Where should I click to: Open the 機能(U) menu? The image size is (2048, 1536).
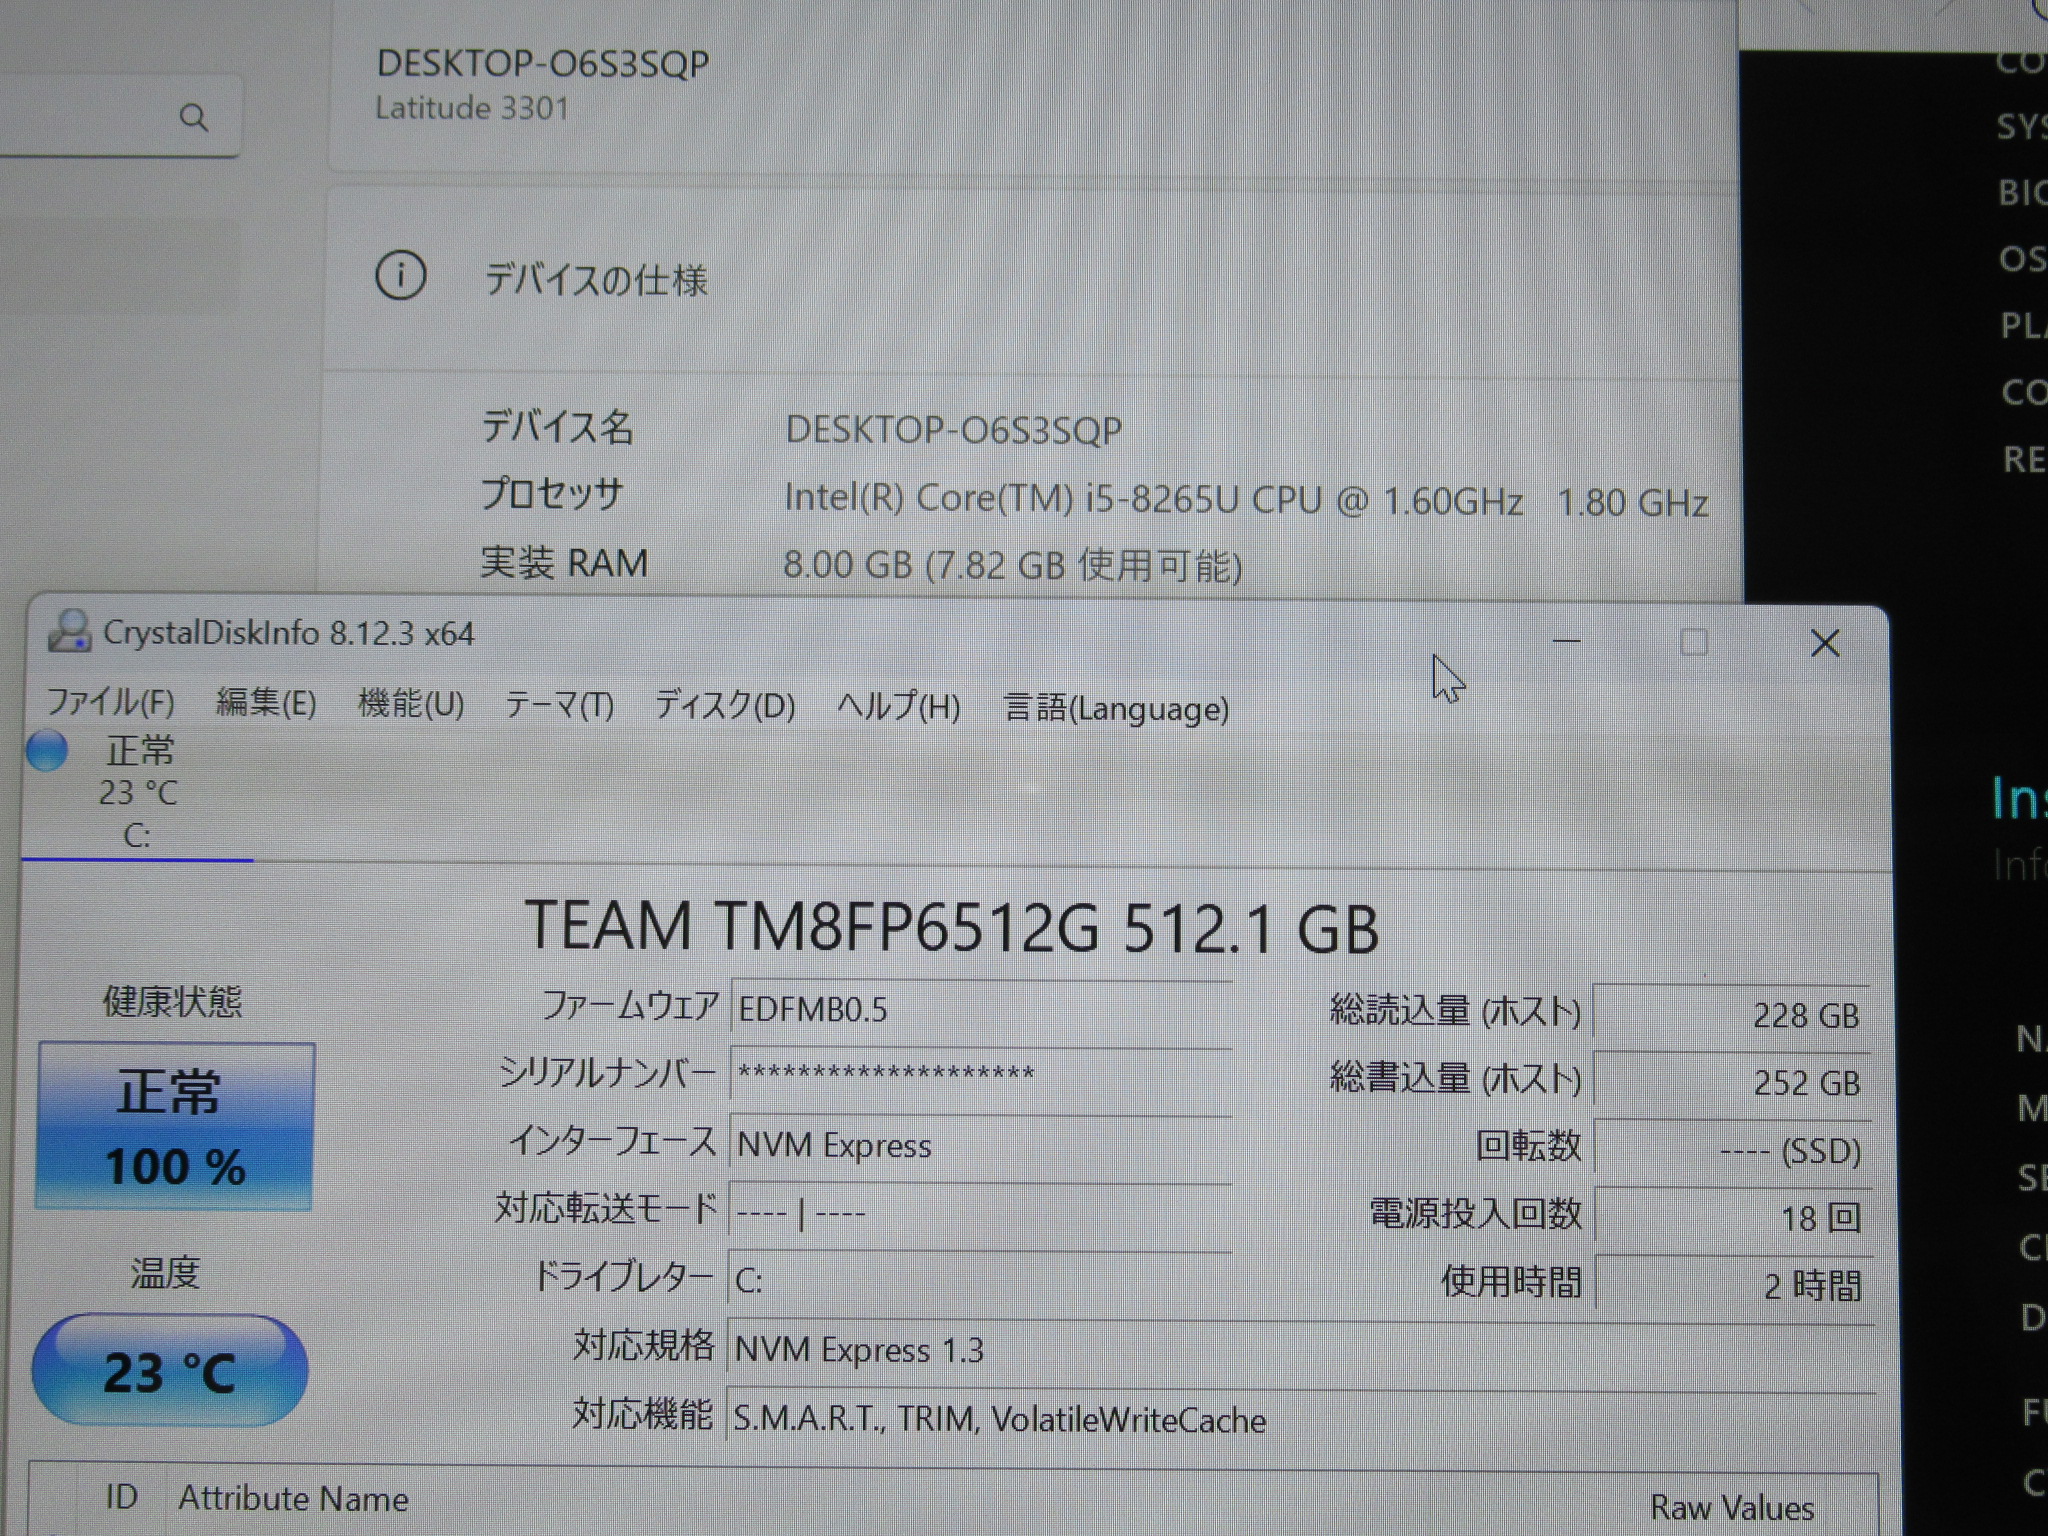pos(411,704)
